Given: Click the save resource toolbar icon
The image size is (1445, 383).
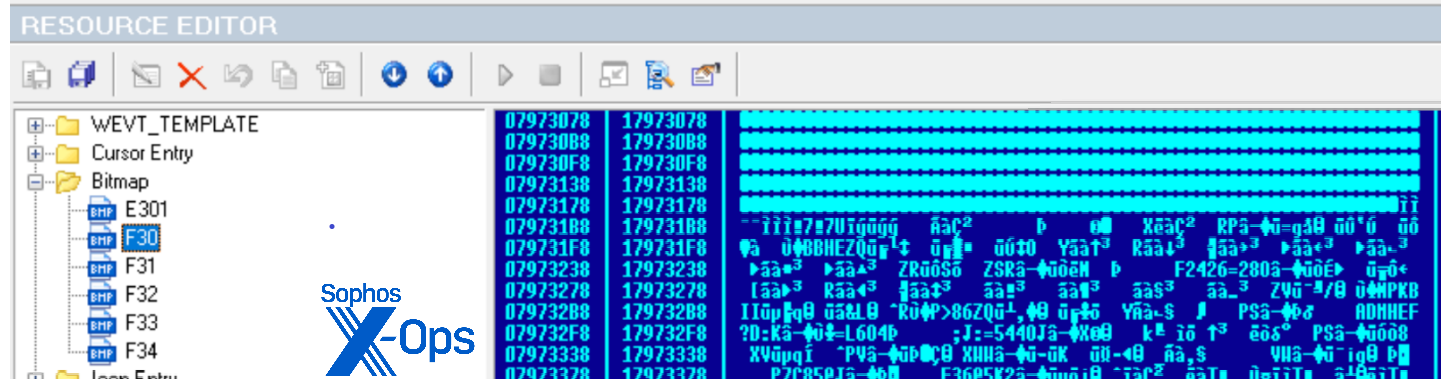Looking at the screenshot, I should pos(37,75).
